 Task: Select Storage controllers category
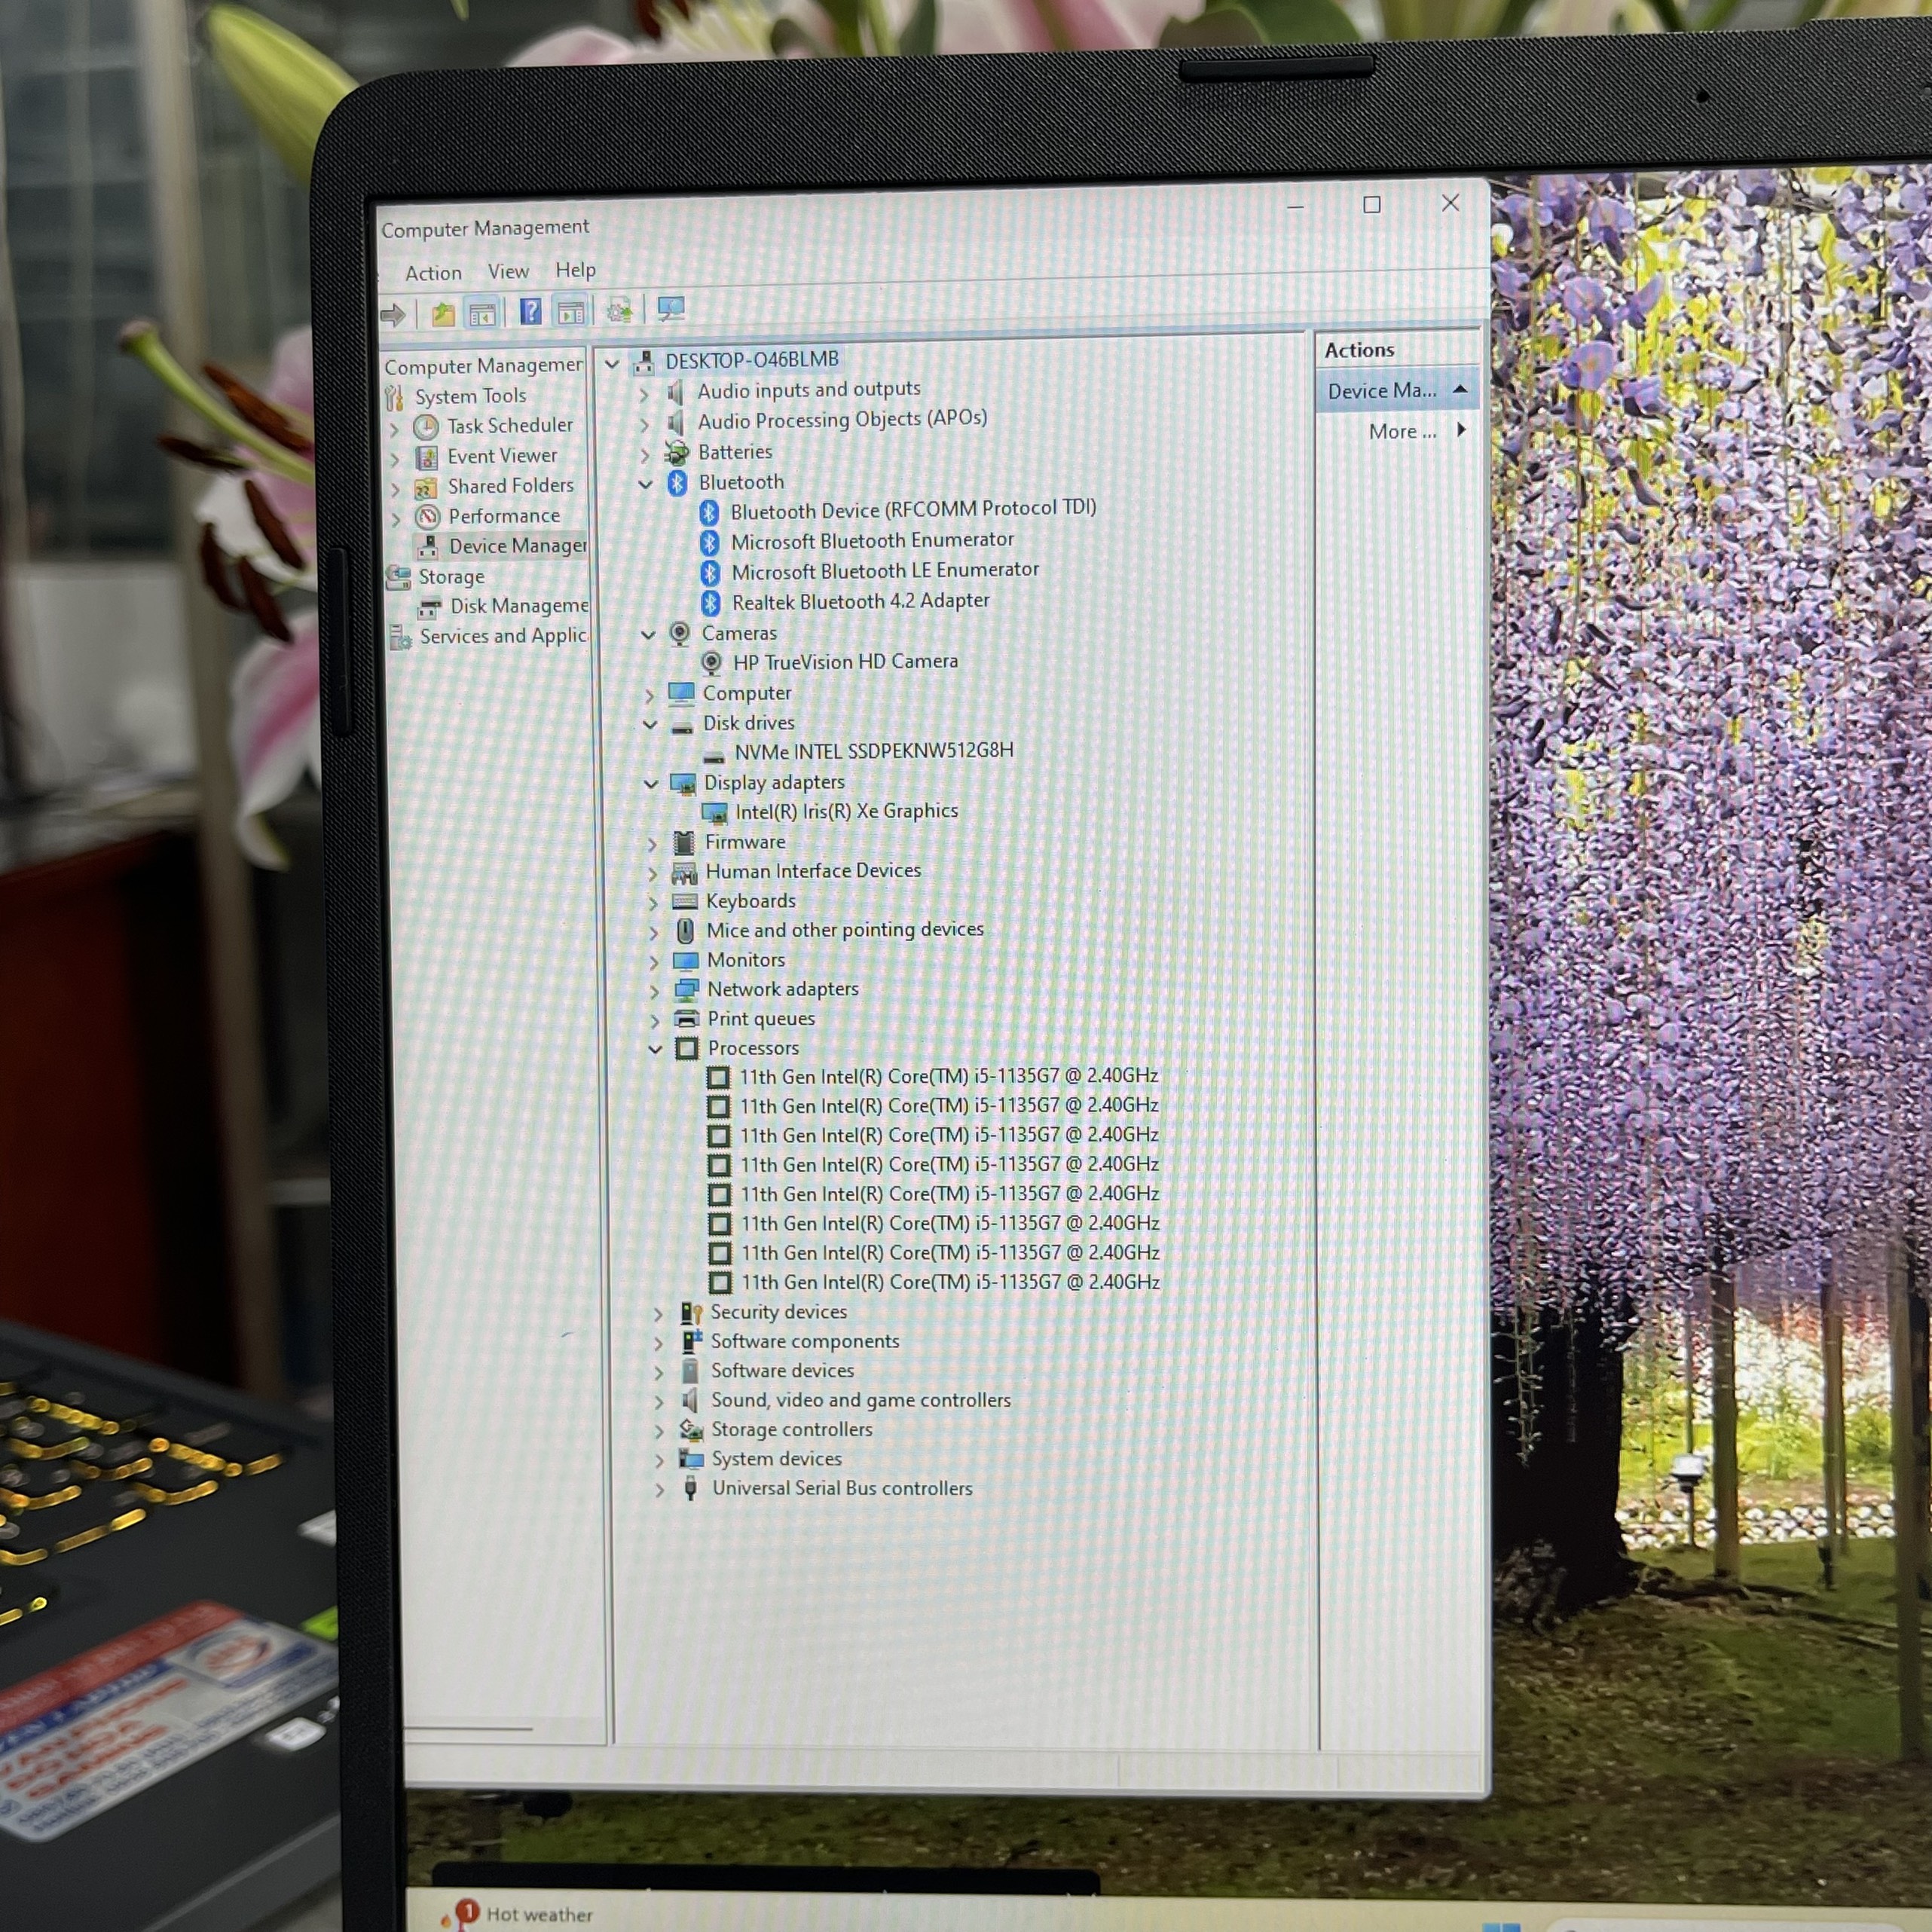point(792,1430)
